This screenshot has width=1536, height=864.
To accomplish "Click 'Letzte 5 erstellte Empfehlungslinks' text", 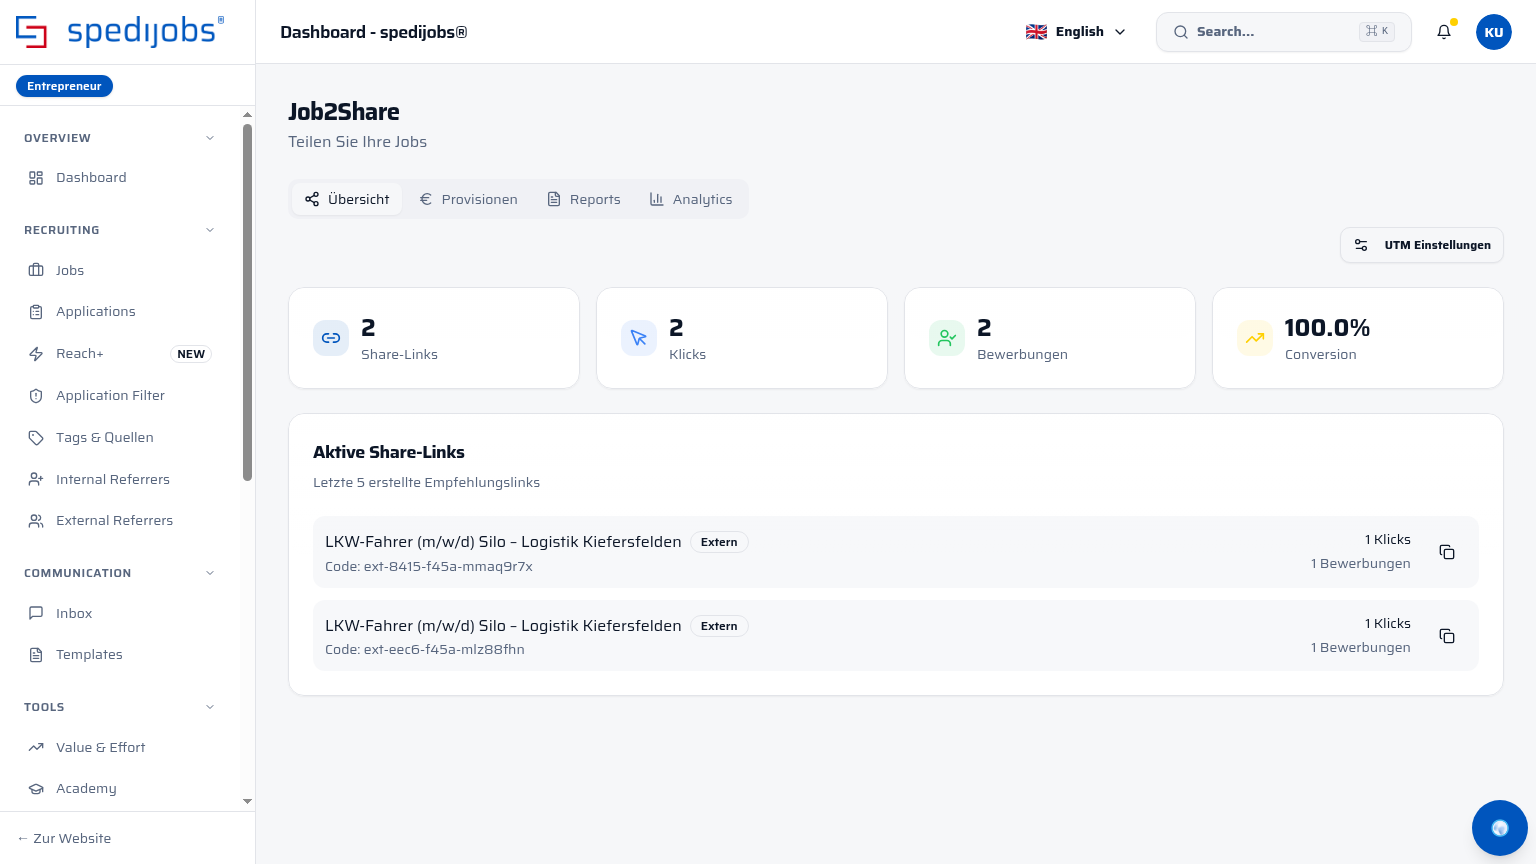I will pos(427,482).
